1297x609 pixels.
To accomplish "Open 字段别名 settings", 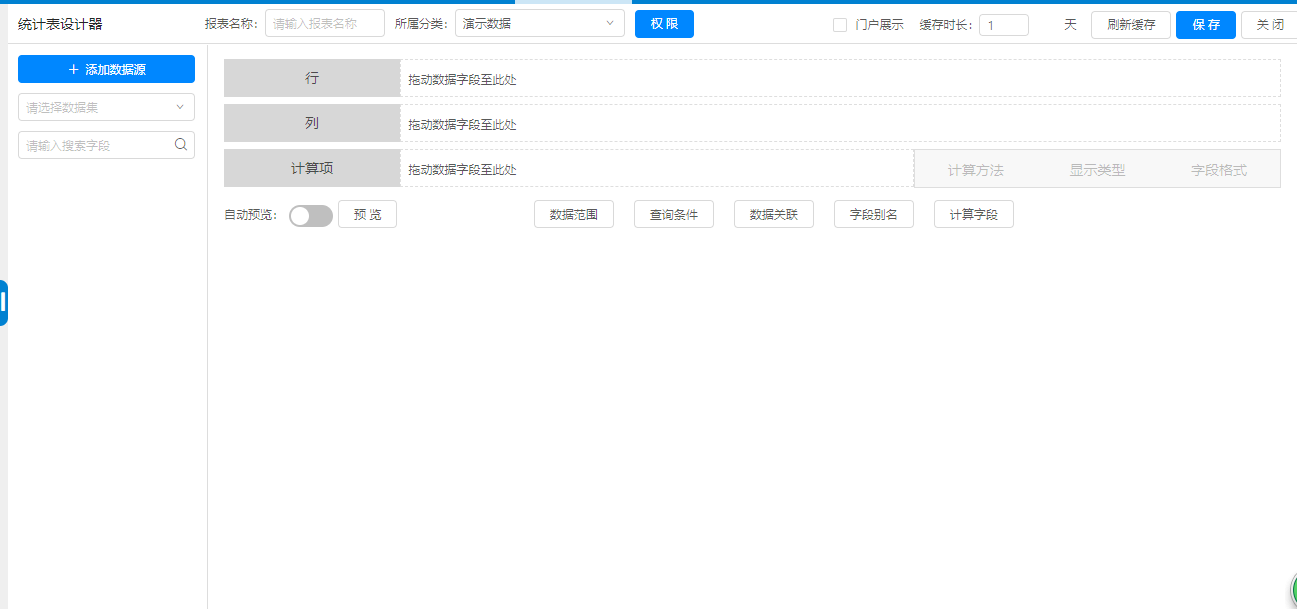I will point(874,215).
